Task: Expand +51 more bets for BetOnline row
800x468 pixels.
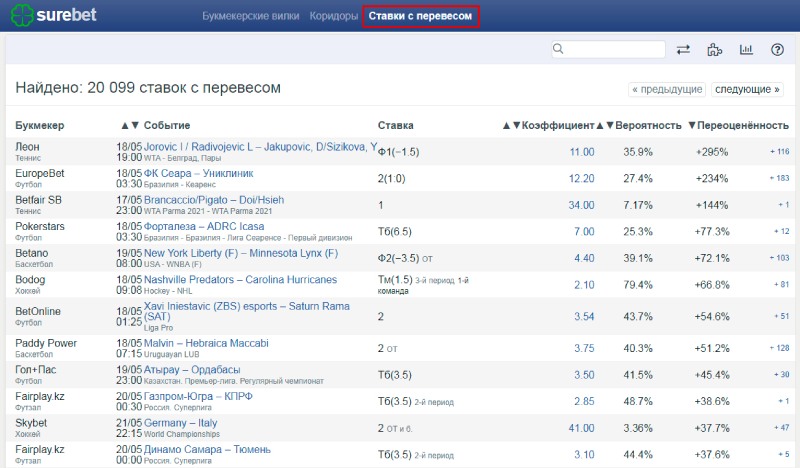Action: point(782,316)
